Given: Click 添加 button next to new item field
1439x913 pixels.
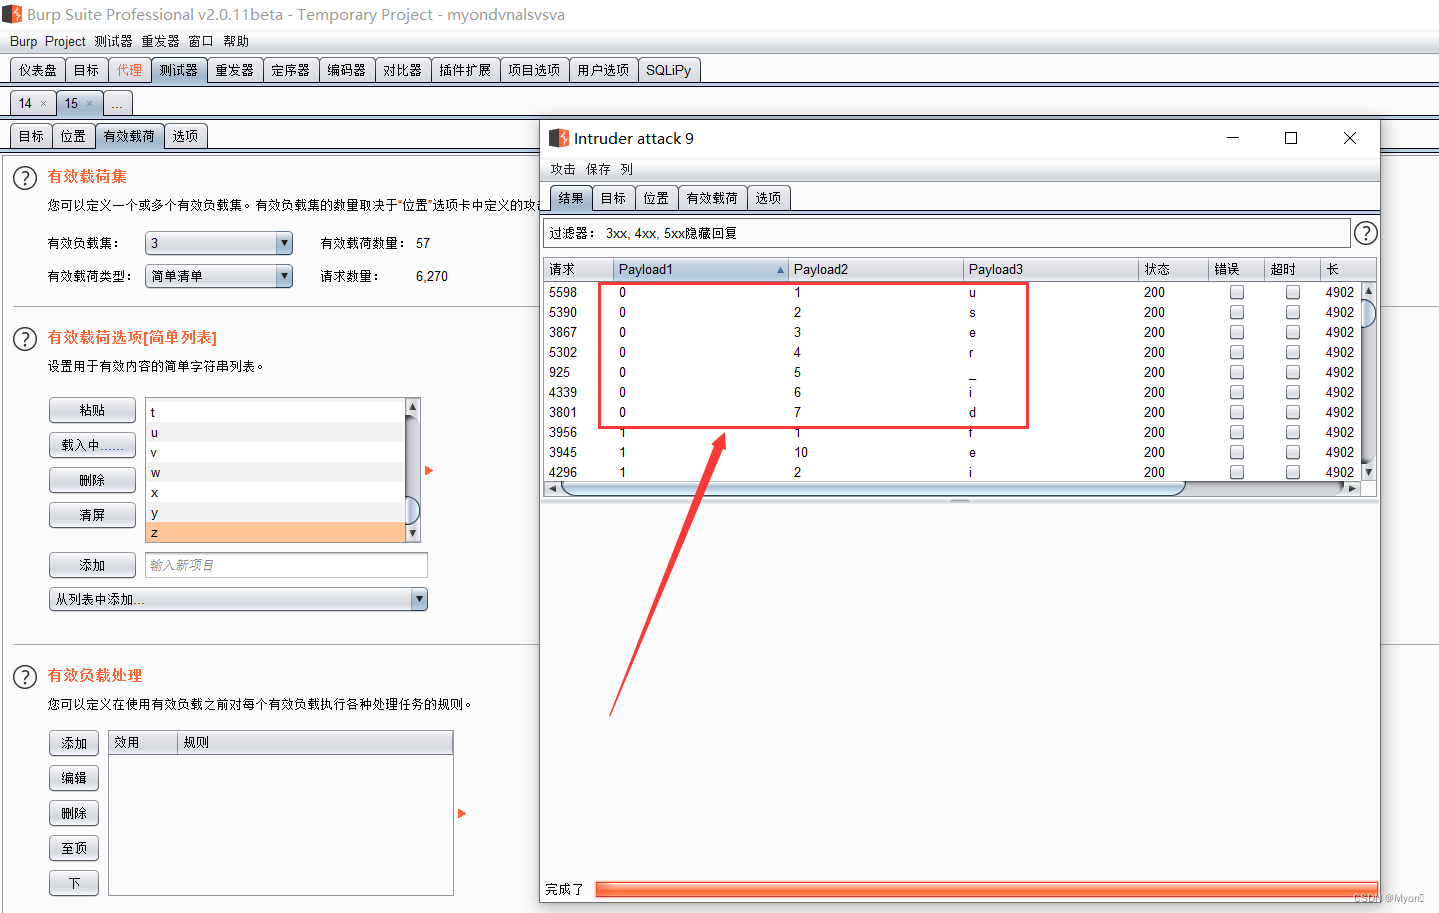Looking at the screenshot, I should [x=92, y=565].
